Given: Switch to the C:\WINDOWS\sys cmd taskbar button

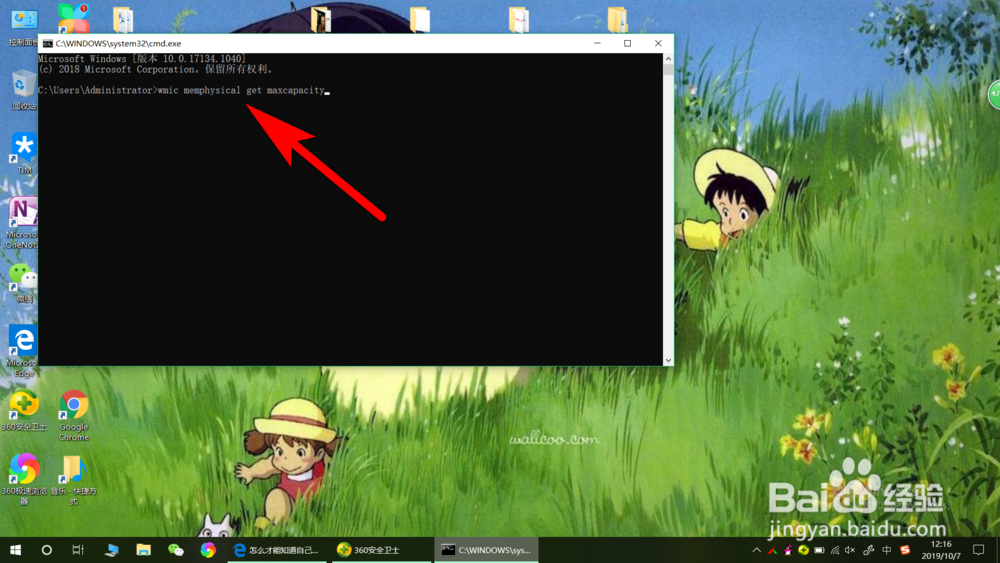Looking at the screenshot, I should (487, 550).
